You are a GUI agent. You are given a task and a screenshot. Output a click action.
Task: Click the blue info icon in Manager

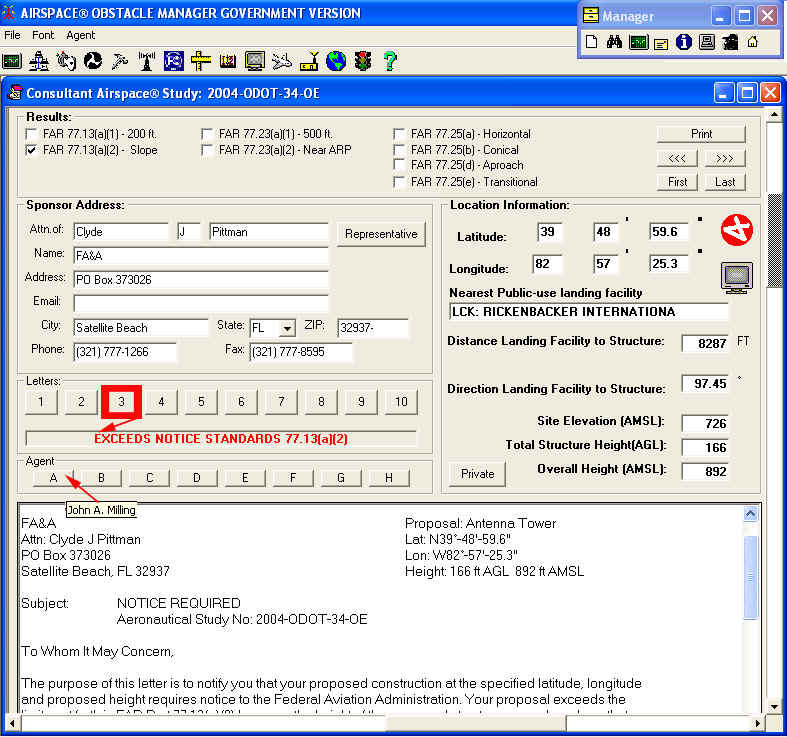coord(684,42)
